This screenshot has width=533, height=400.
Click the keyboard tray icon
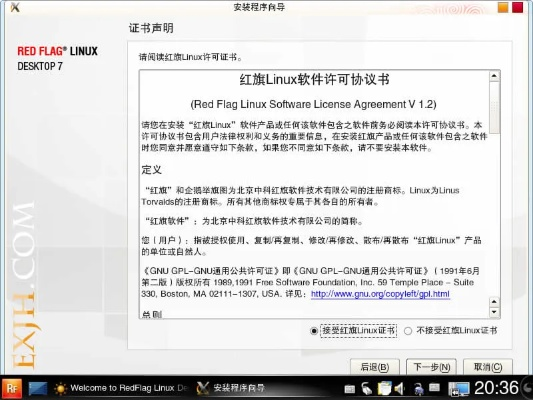349,389
